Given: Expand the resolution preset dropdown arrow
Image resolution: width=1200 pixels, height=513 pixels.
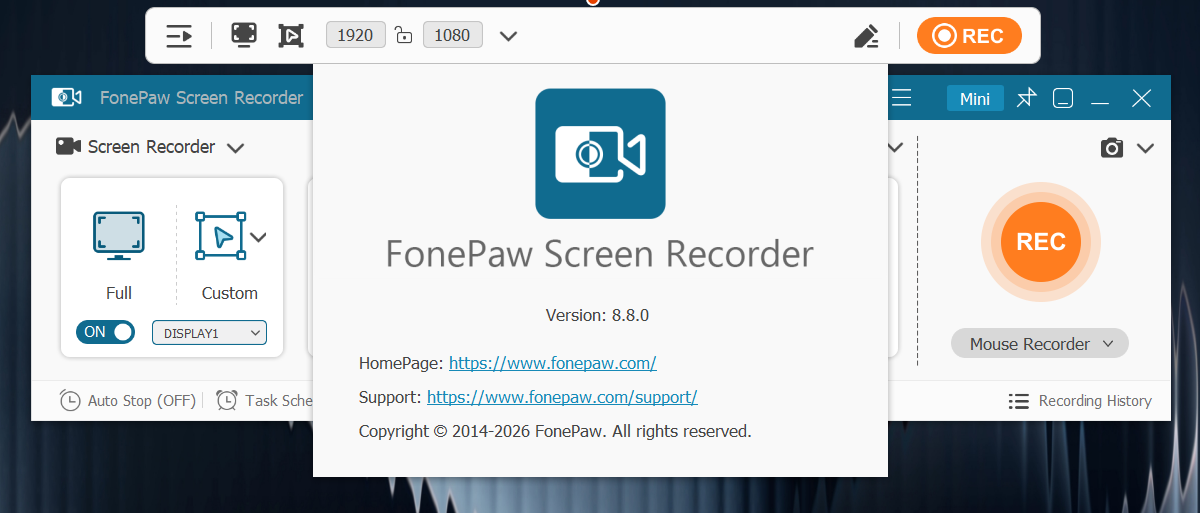Looking at the screenshot, I should pyautogui.click(x=508, y=36).
